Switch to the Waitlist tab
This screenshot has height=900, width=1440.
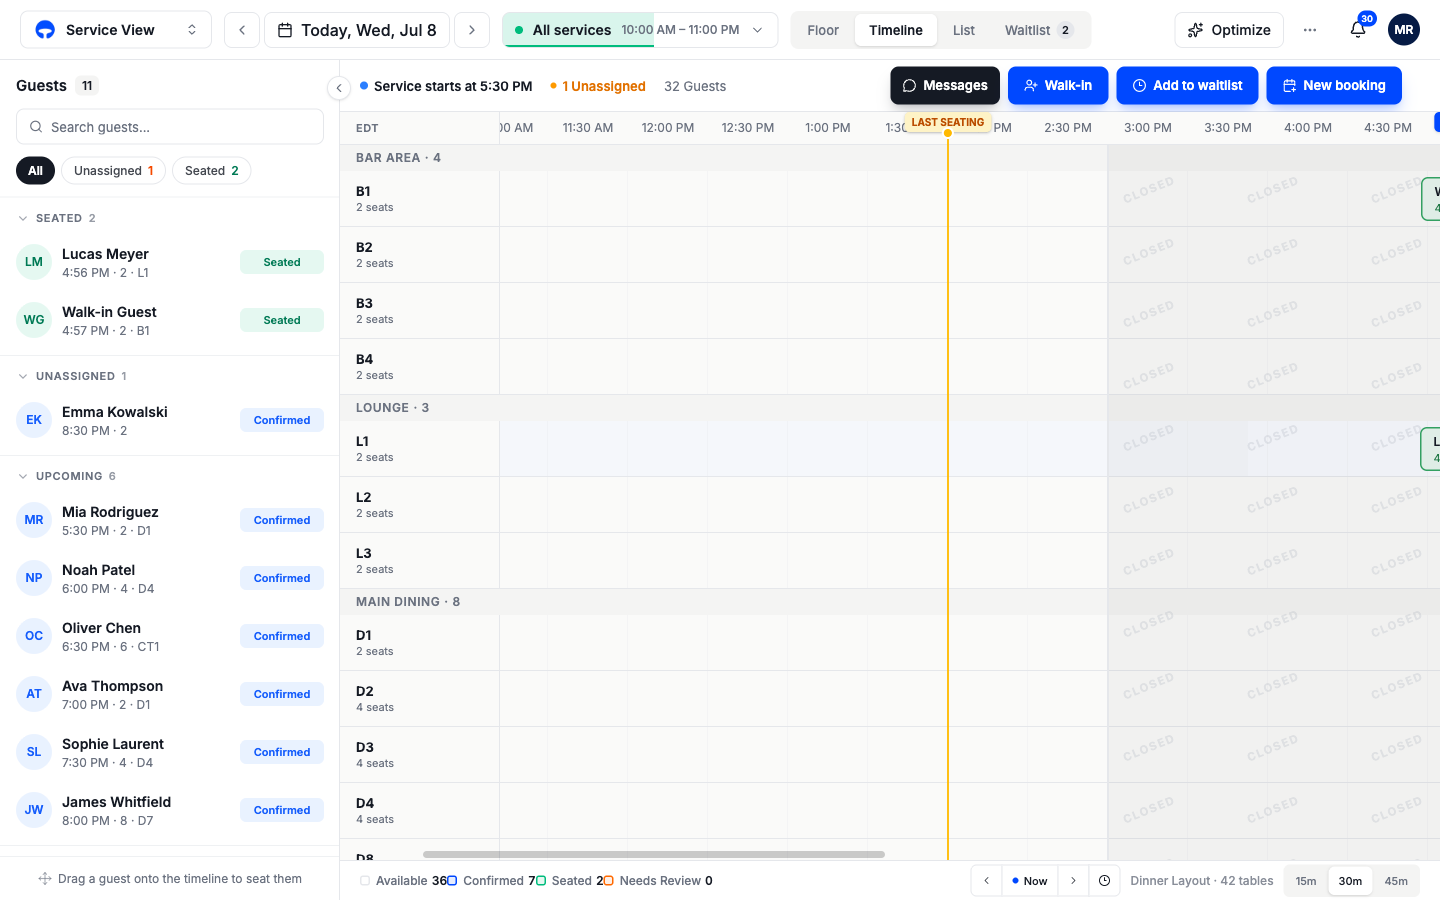pyautogui.click(x=1039, y=30)
